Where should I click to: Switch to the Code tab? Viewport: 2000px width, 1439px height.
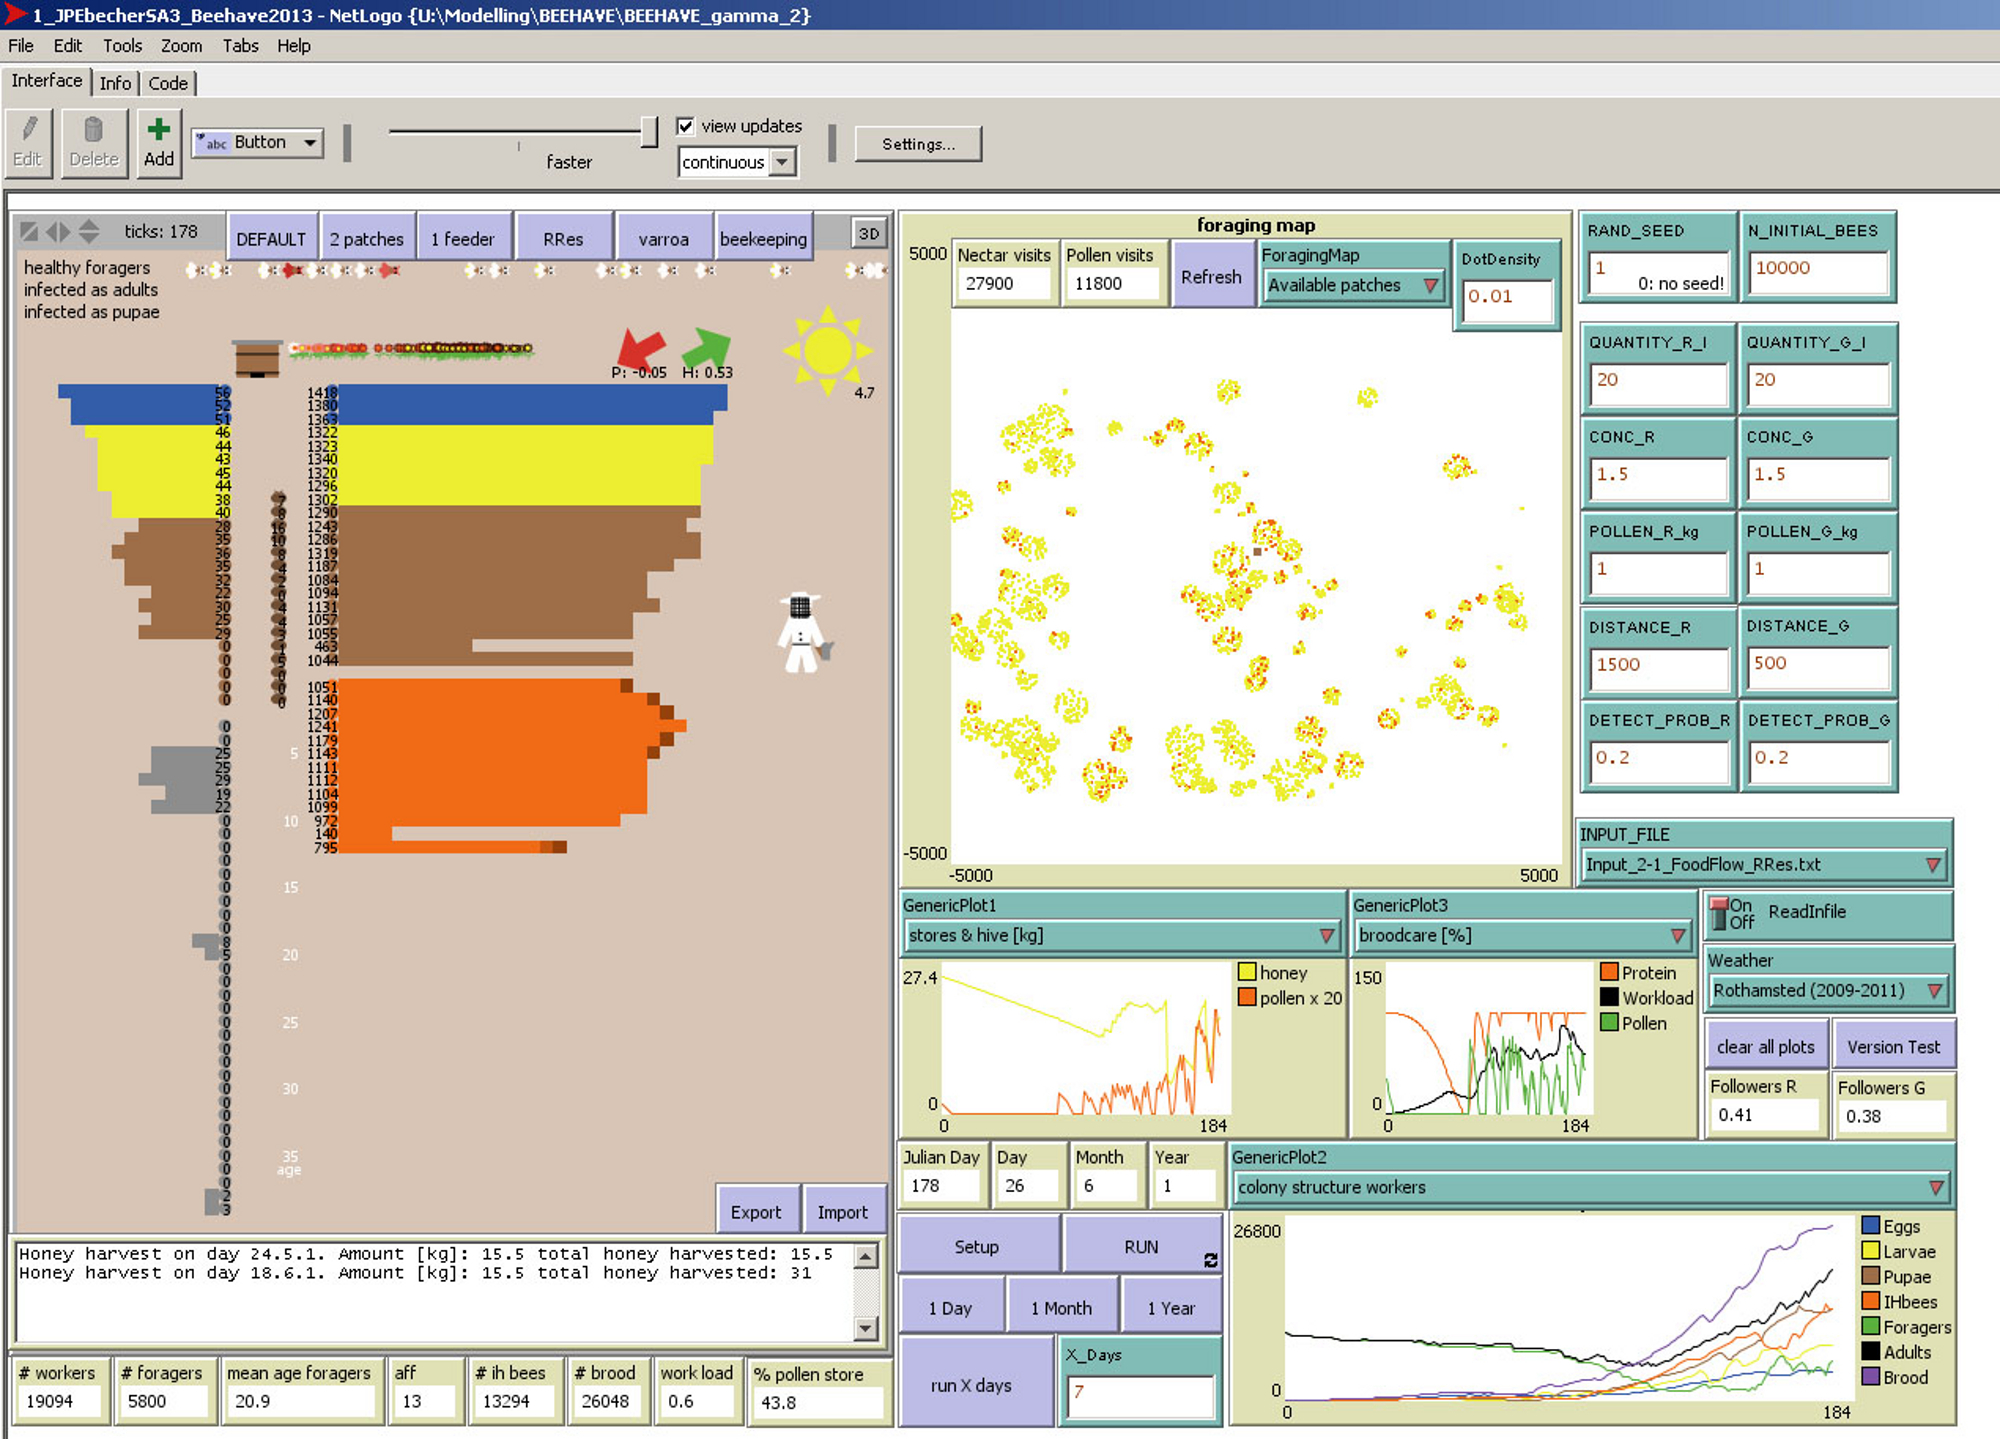pos(167,83)
